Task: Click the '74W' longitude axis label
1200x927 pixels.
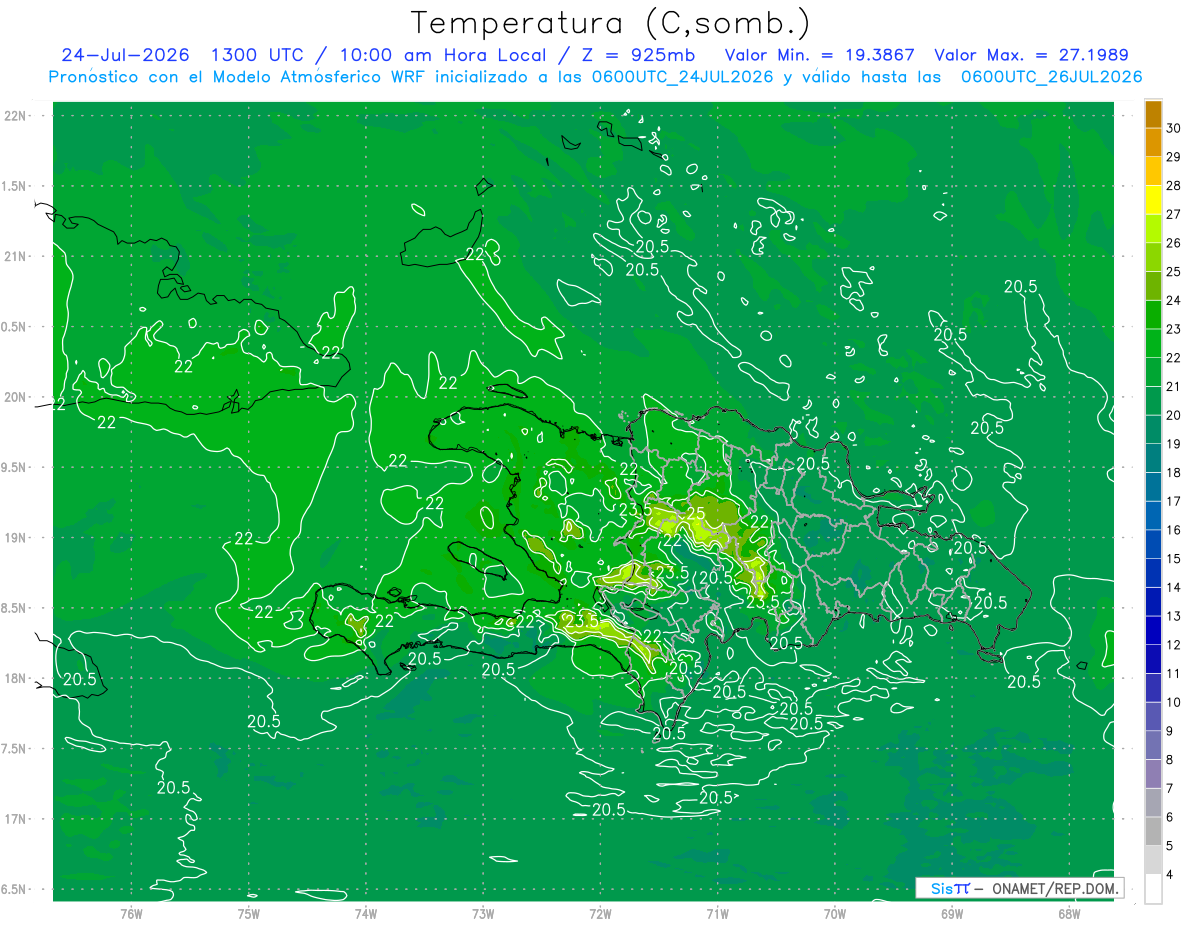Action: pos(365,913)
